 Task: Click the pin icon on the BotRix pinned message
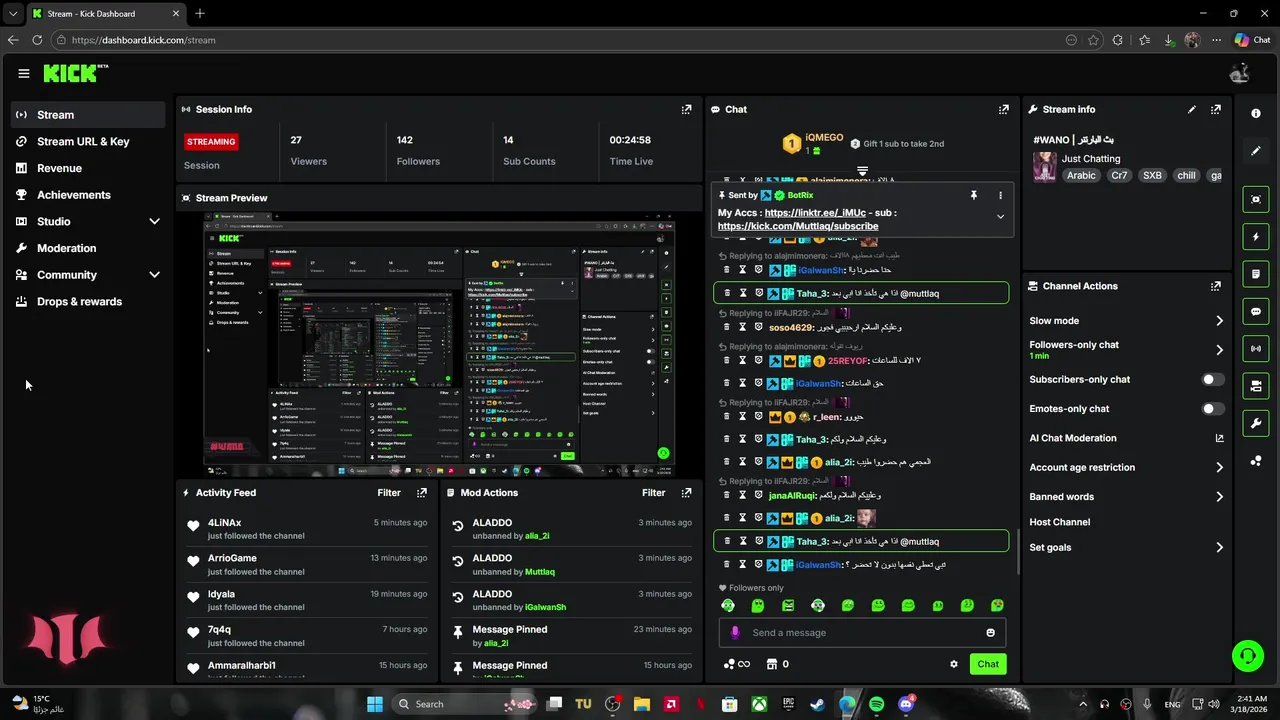[x=973, y=195]
